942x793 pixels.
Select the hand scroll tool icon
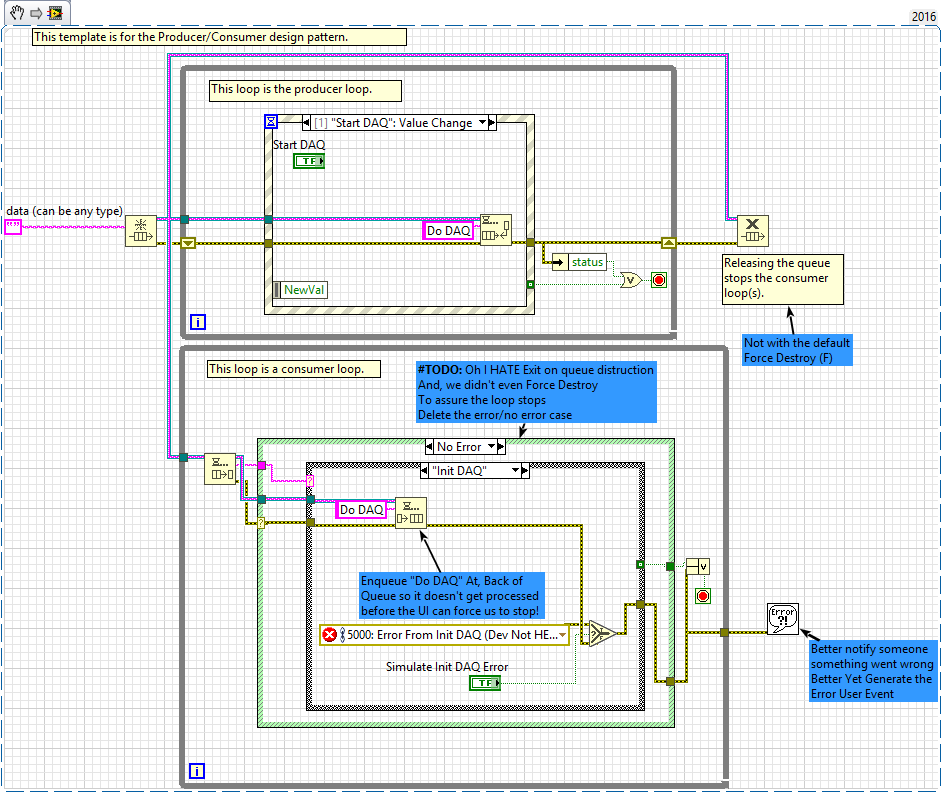(17, 13)
